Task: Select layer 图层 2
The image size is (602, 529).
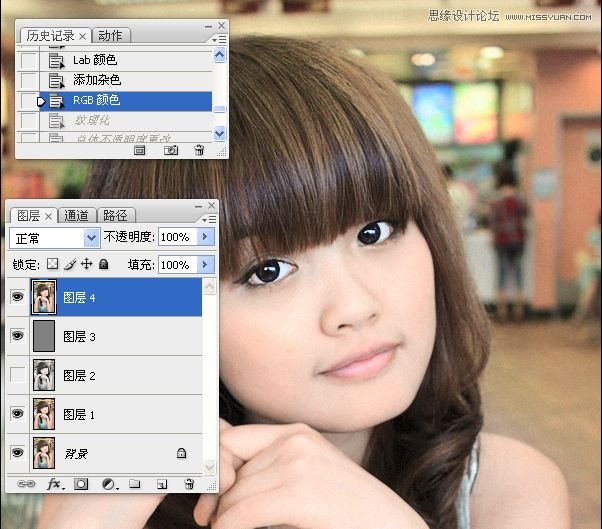Action: [116, 375]
